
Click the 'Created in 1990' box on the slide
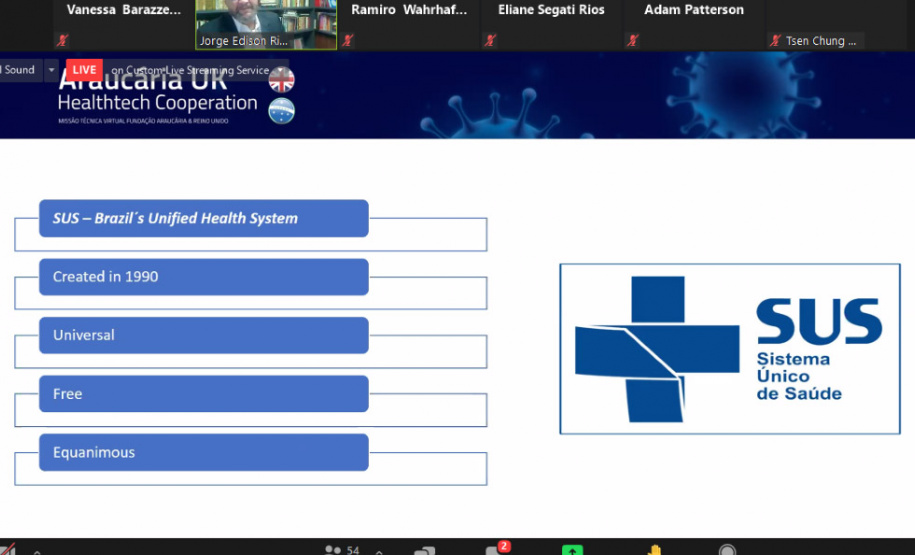pyautogui.click(x=204, y=277)
